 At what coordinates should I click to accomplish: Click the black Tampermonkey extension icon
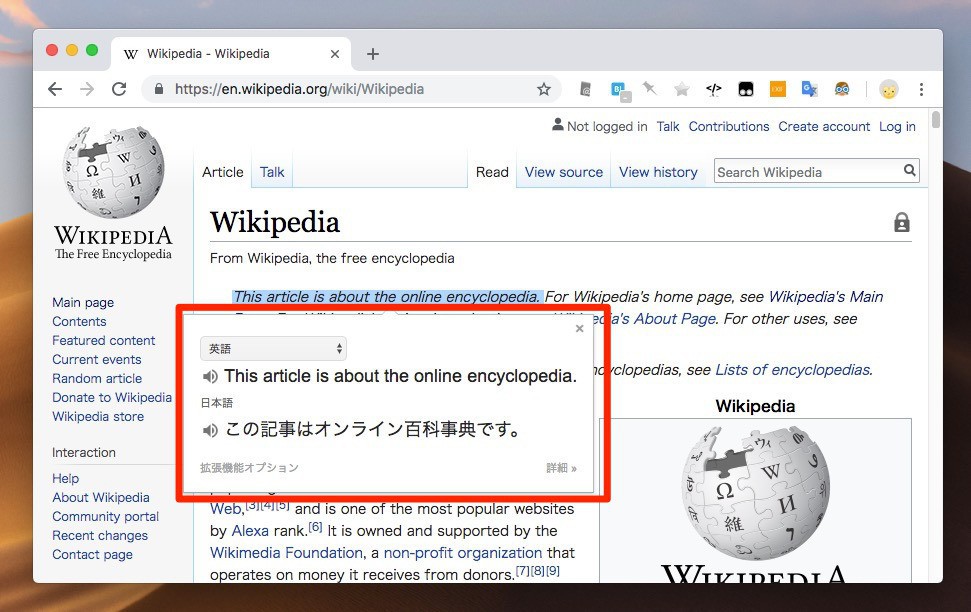click(x=746, y=89)
